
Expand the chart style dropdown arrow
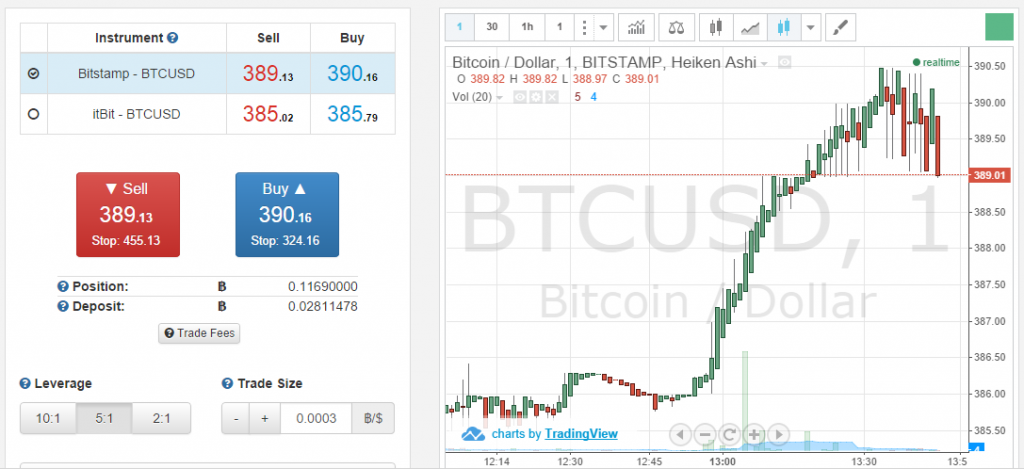pyautogui.click(x=810, y=26)
